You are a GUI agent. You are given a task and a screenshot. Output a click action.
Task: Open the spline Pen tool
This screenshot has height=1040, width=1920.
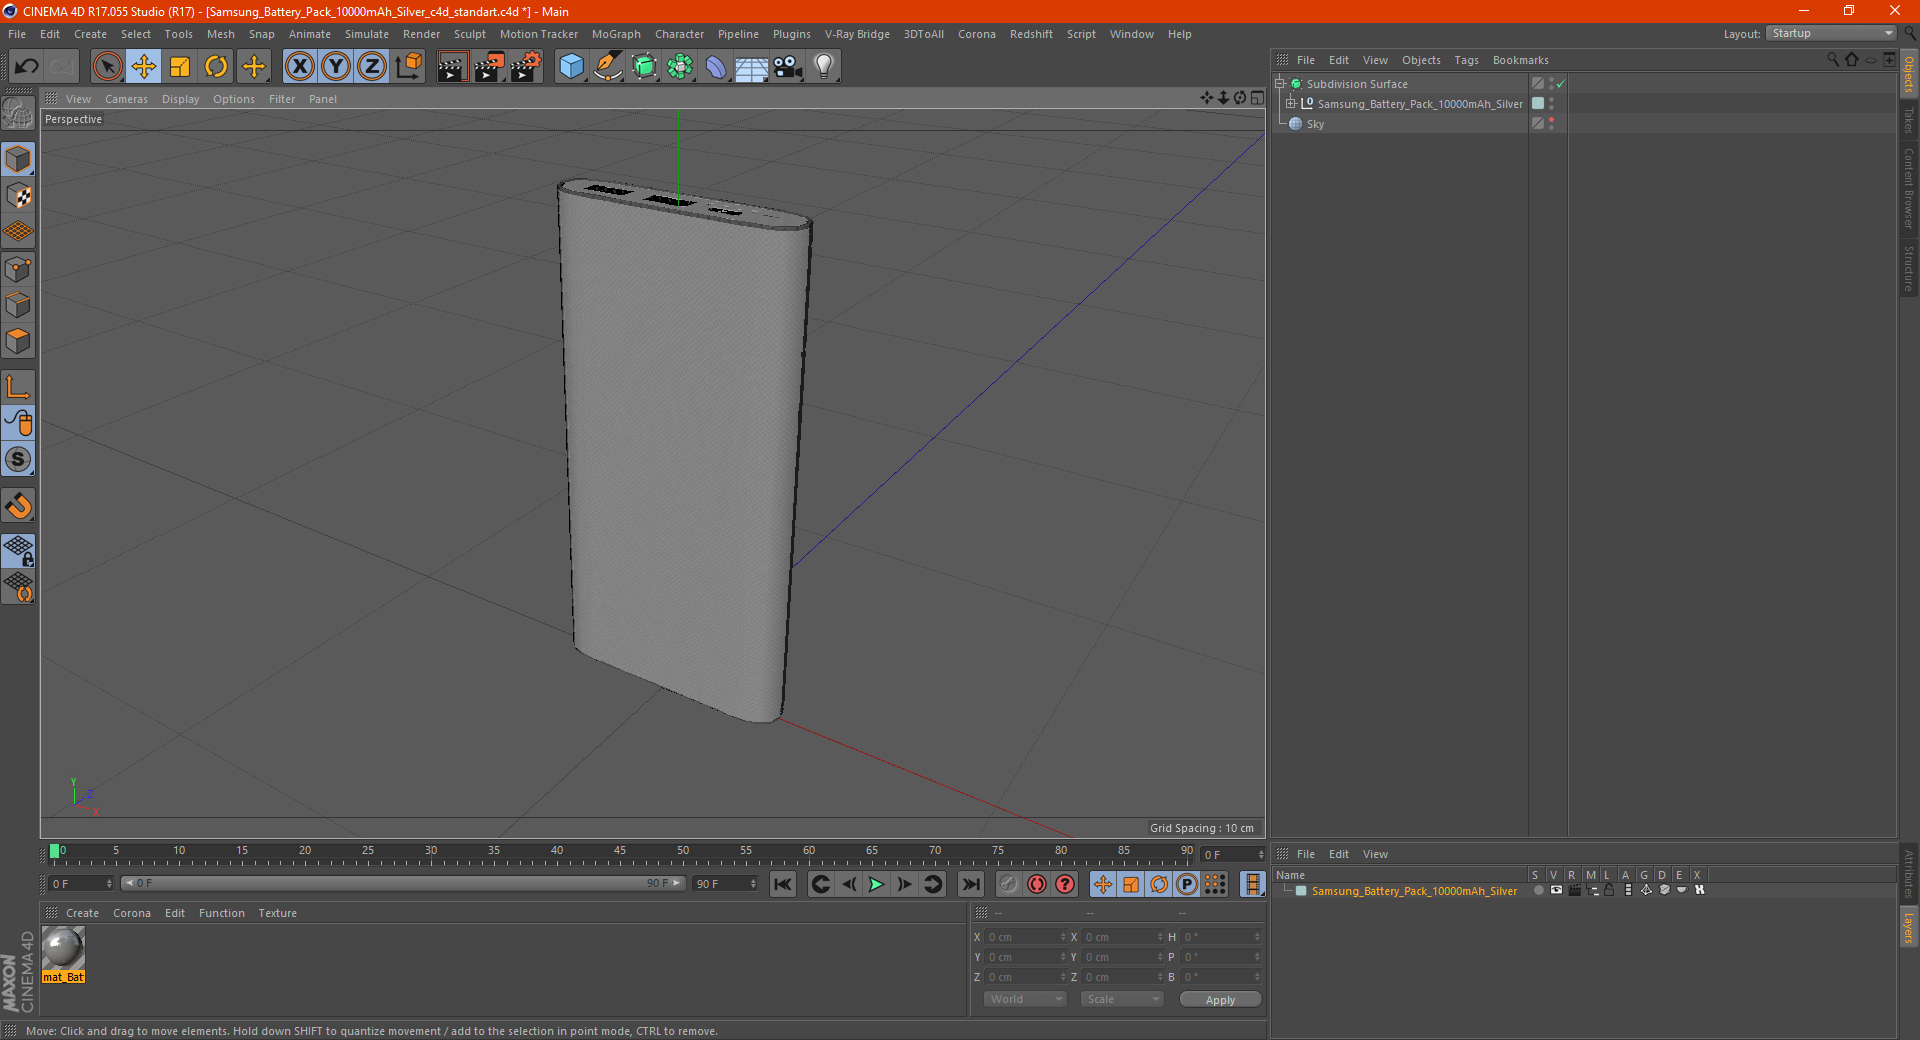tap(607, 67)
